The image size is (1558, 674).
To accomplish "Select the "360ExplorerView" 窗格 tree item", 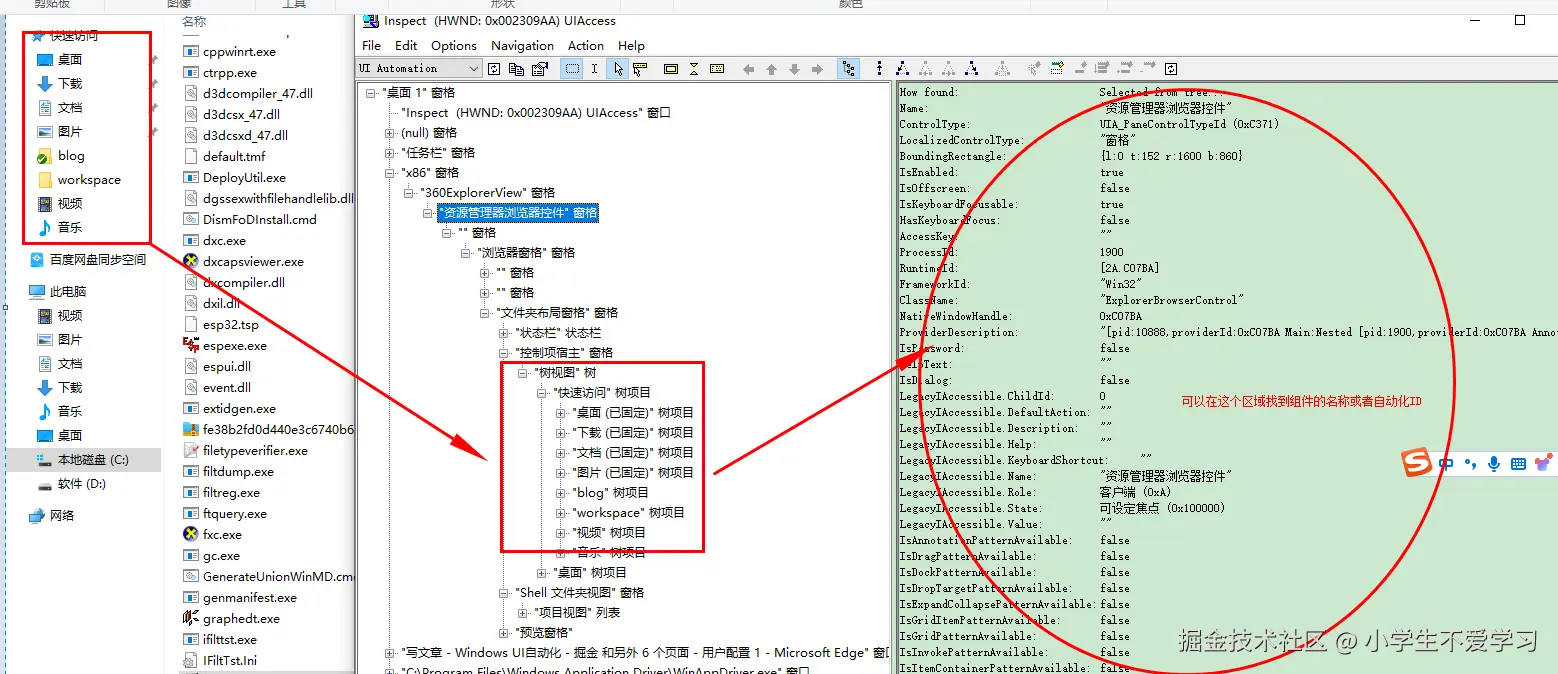I will (487, 193).
